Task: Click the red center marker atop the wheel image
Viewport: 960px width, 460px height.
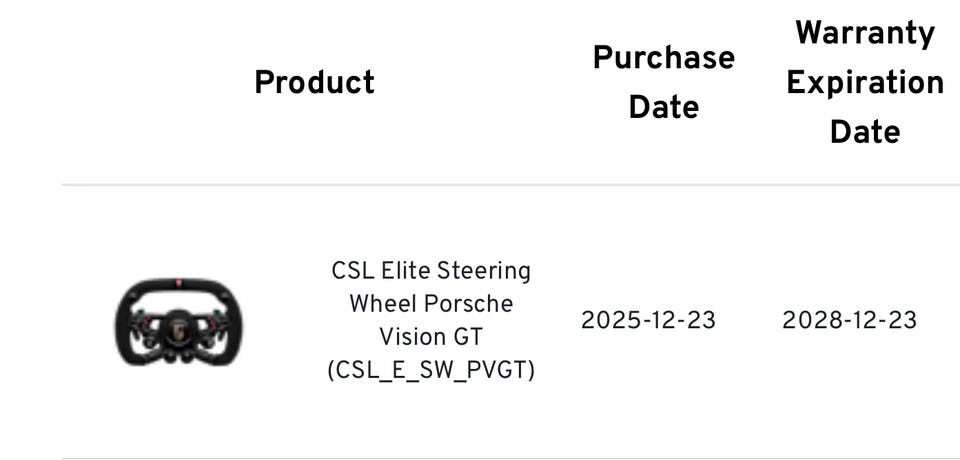Action: pyautogui.click(x=179, y=284)
